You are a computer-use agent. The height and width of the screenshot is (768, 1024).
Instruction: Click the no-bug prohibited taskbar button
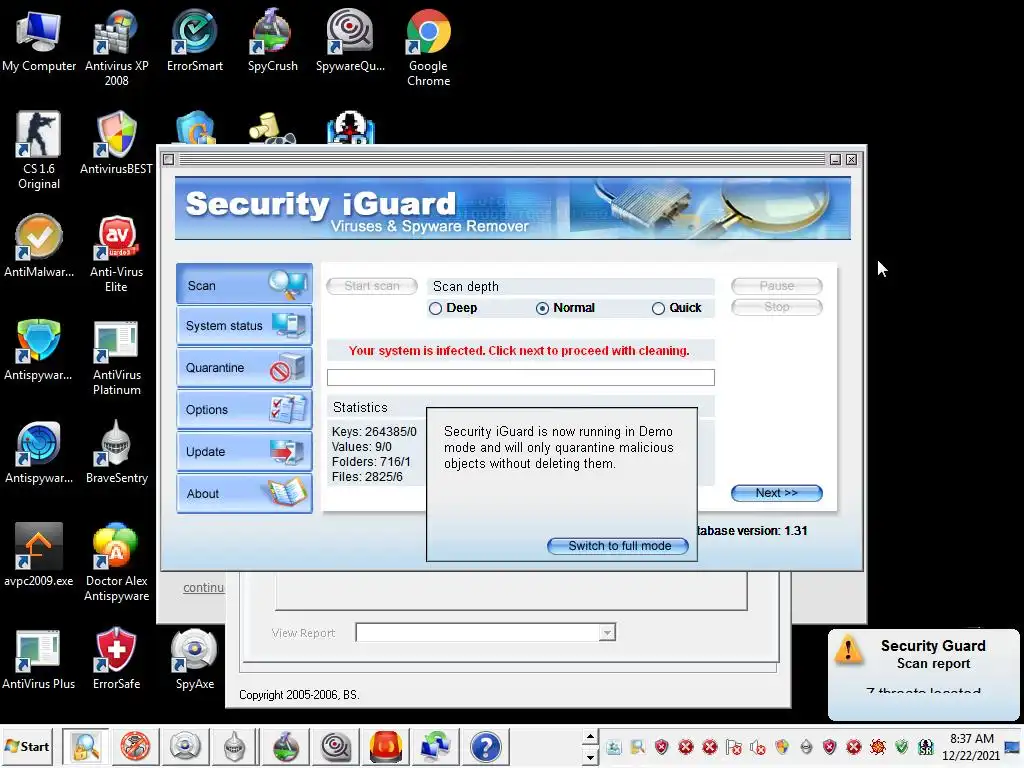point(135,746)
